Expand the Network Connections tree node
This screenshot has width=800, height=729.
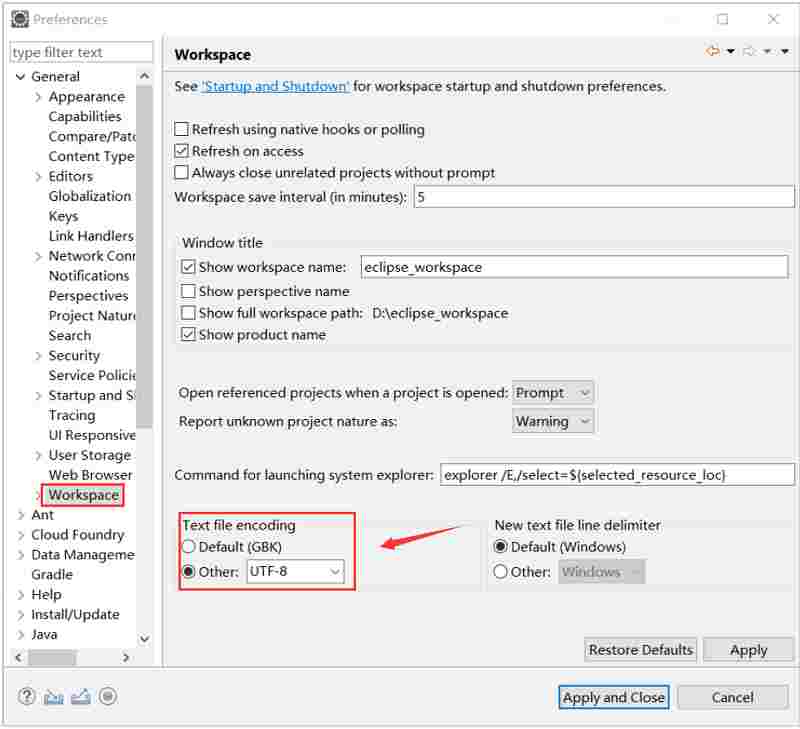[x=38, y=256]
